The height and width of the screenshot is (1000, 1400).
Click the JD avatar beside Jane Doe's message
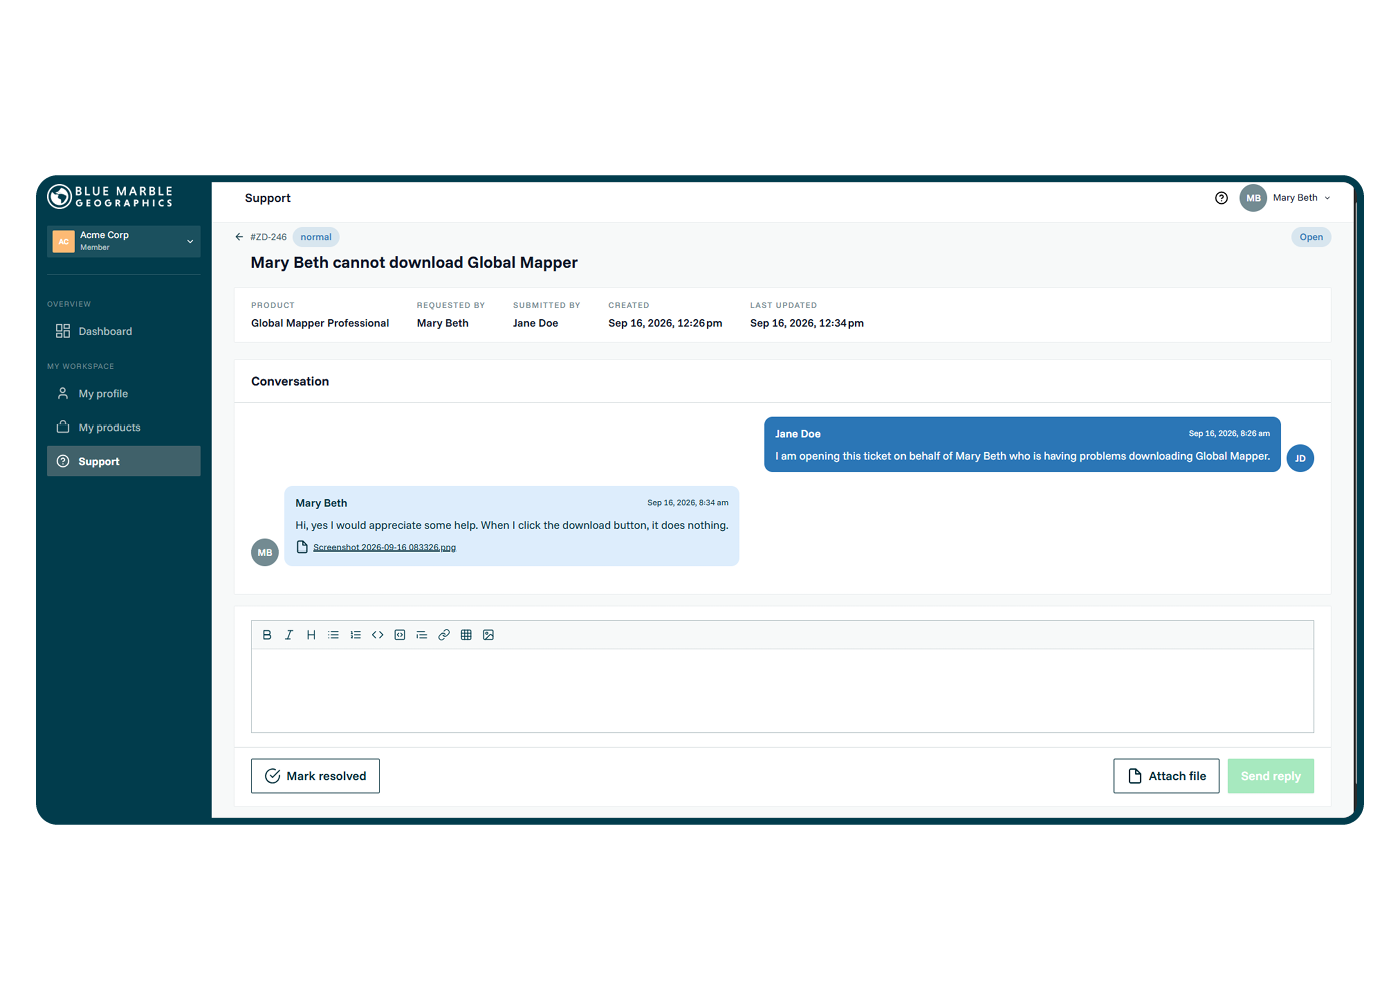click(x=1300, y=458)
